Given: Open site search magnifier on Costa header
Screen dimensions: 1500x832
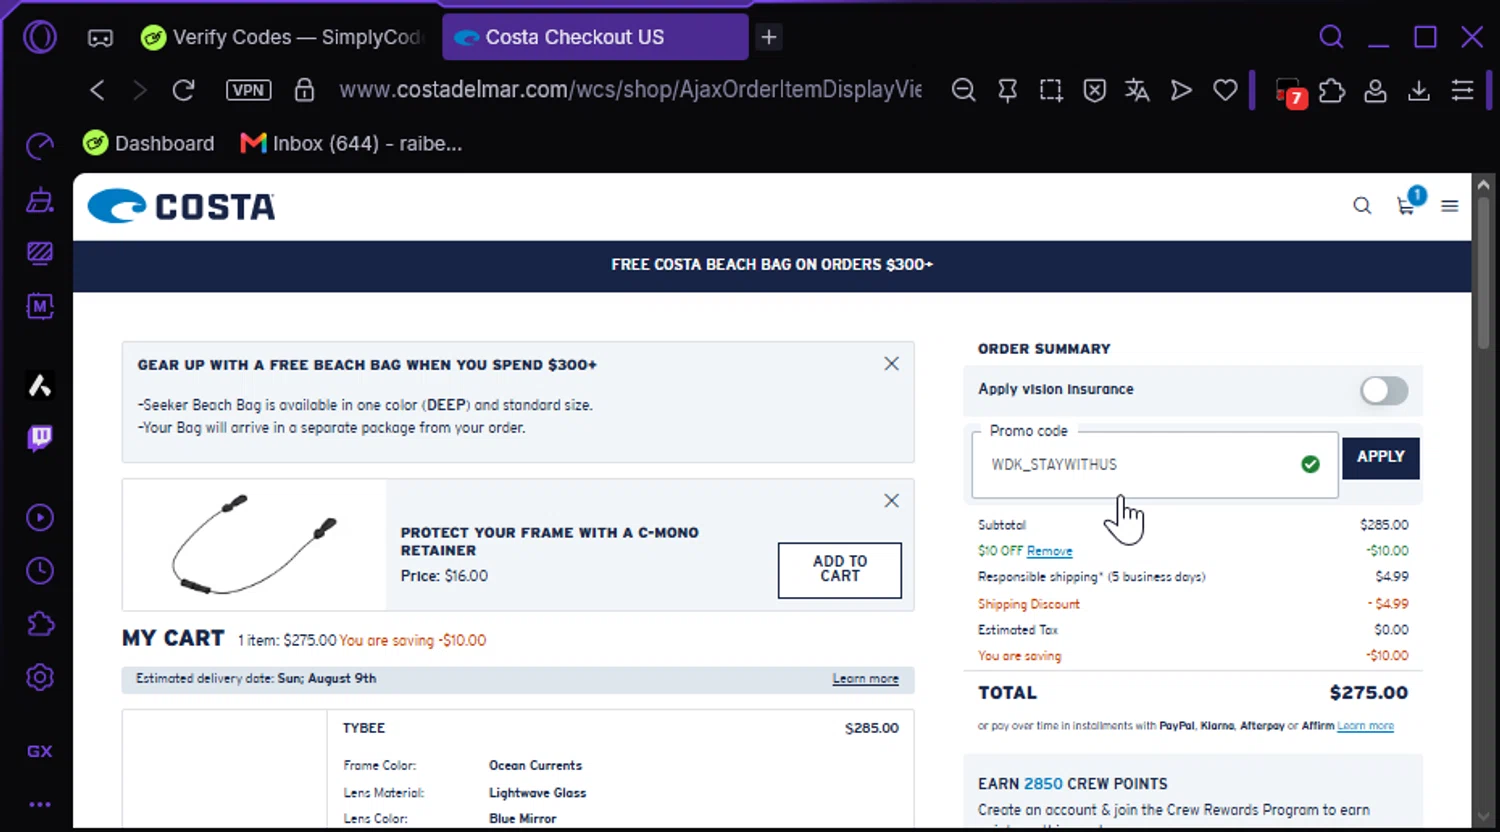Looking at the screenshot, I should 1362,206.
